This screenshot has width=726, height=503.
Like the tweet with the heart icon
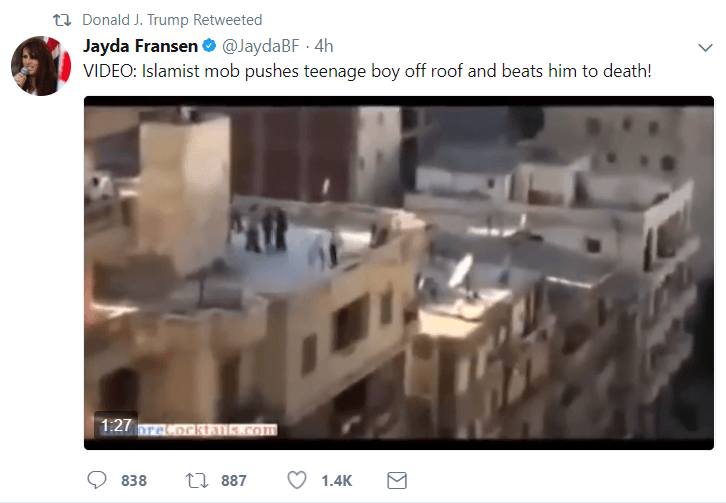point(297,480)
